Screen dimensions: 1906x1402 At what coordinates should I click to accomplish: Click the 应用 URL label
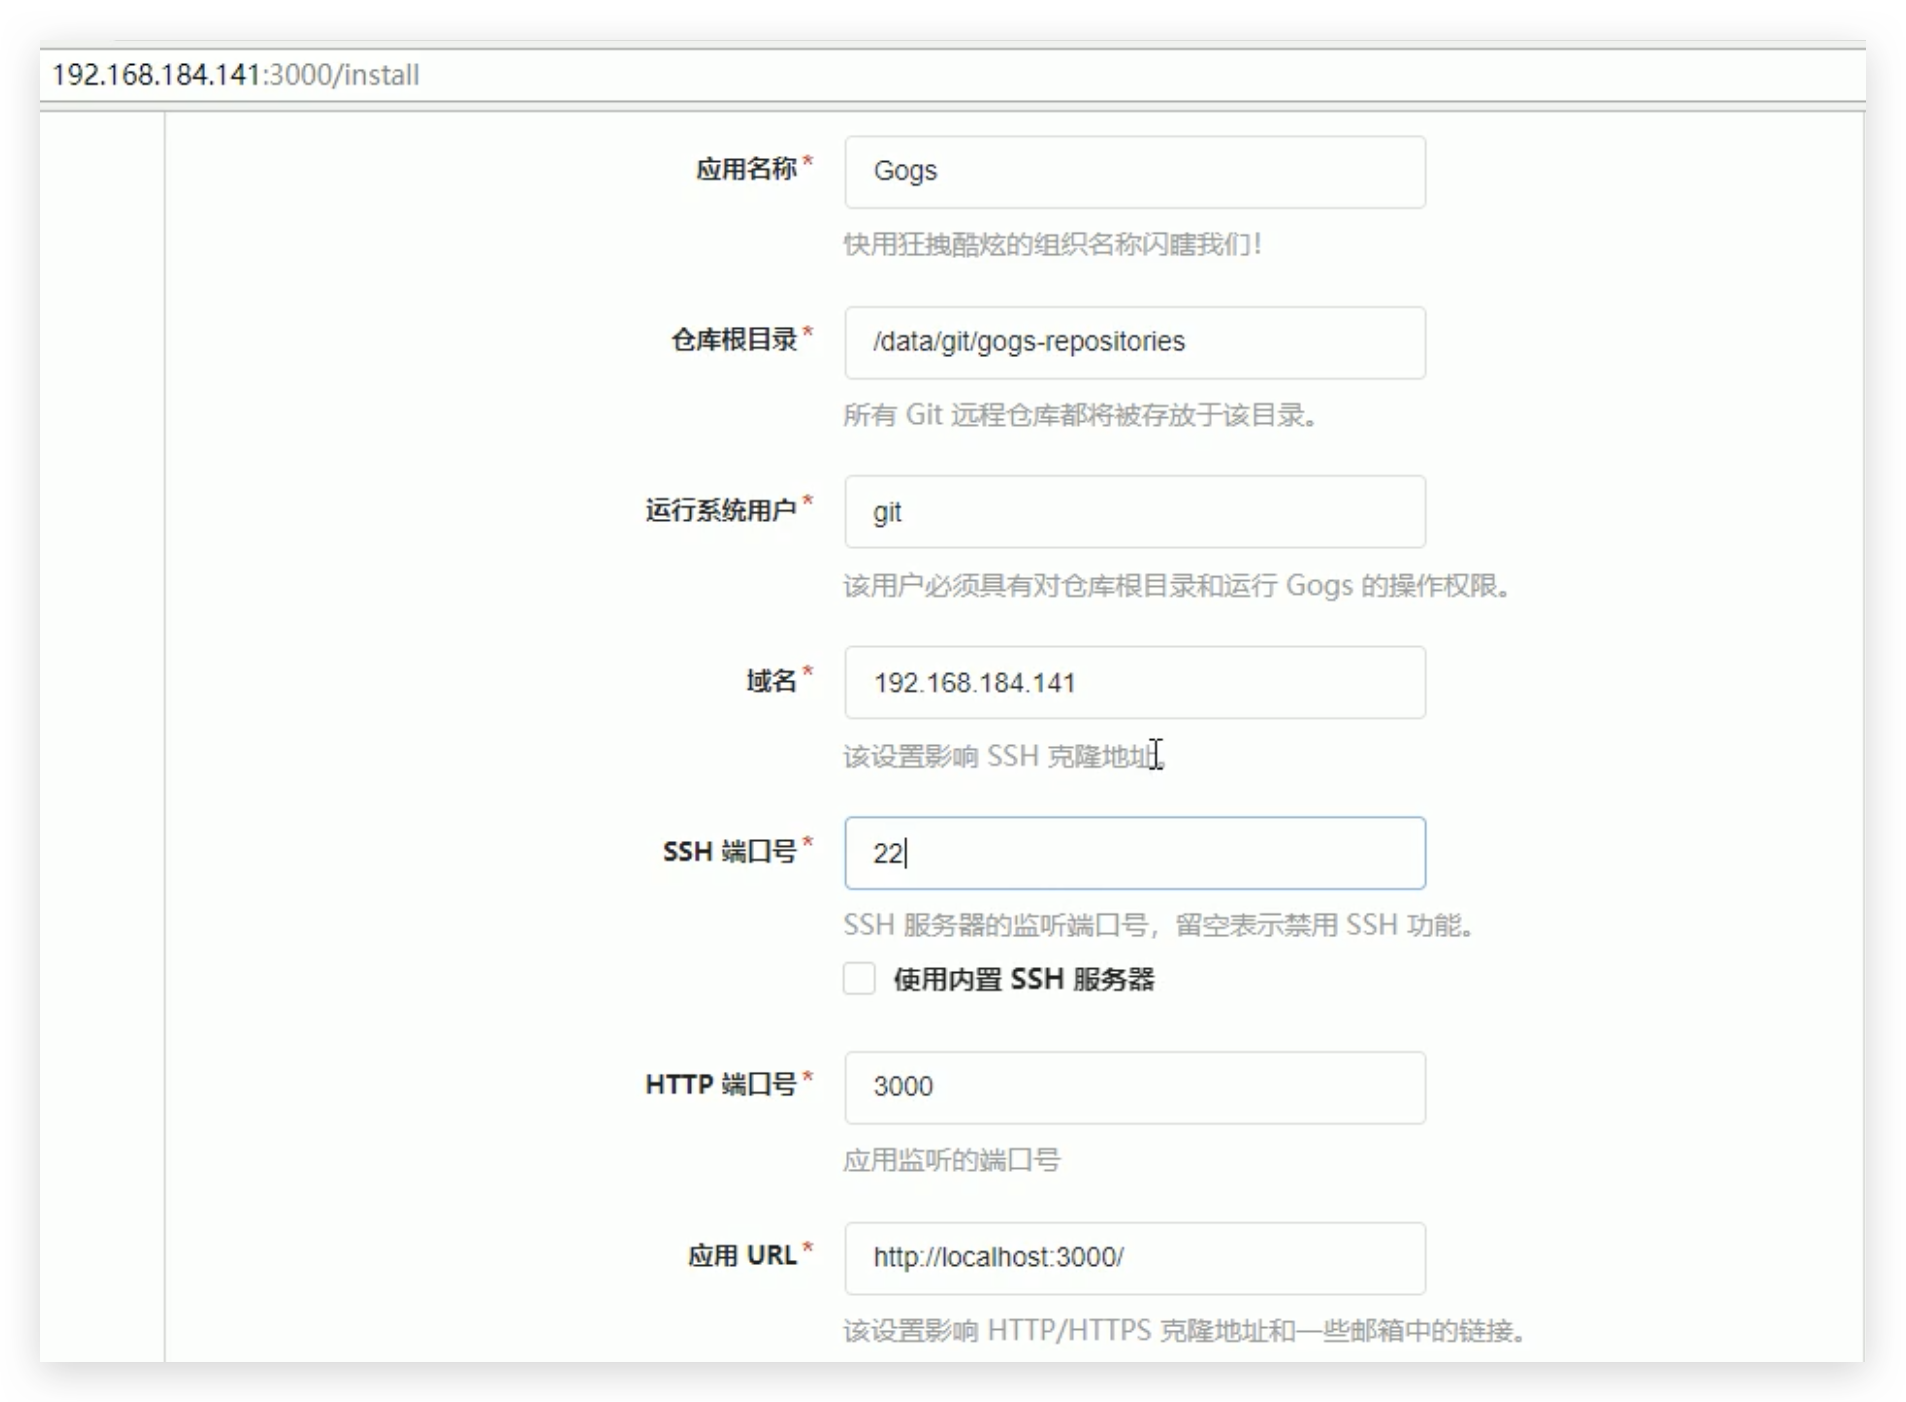pyautogui.click(x=742, y=1255)
